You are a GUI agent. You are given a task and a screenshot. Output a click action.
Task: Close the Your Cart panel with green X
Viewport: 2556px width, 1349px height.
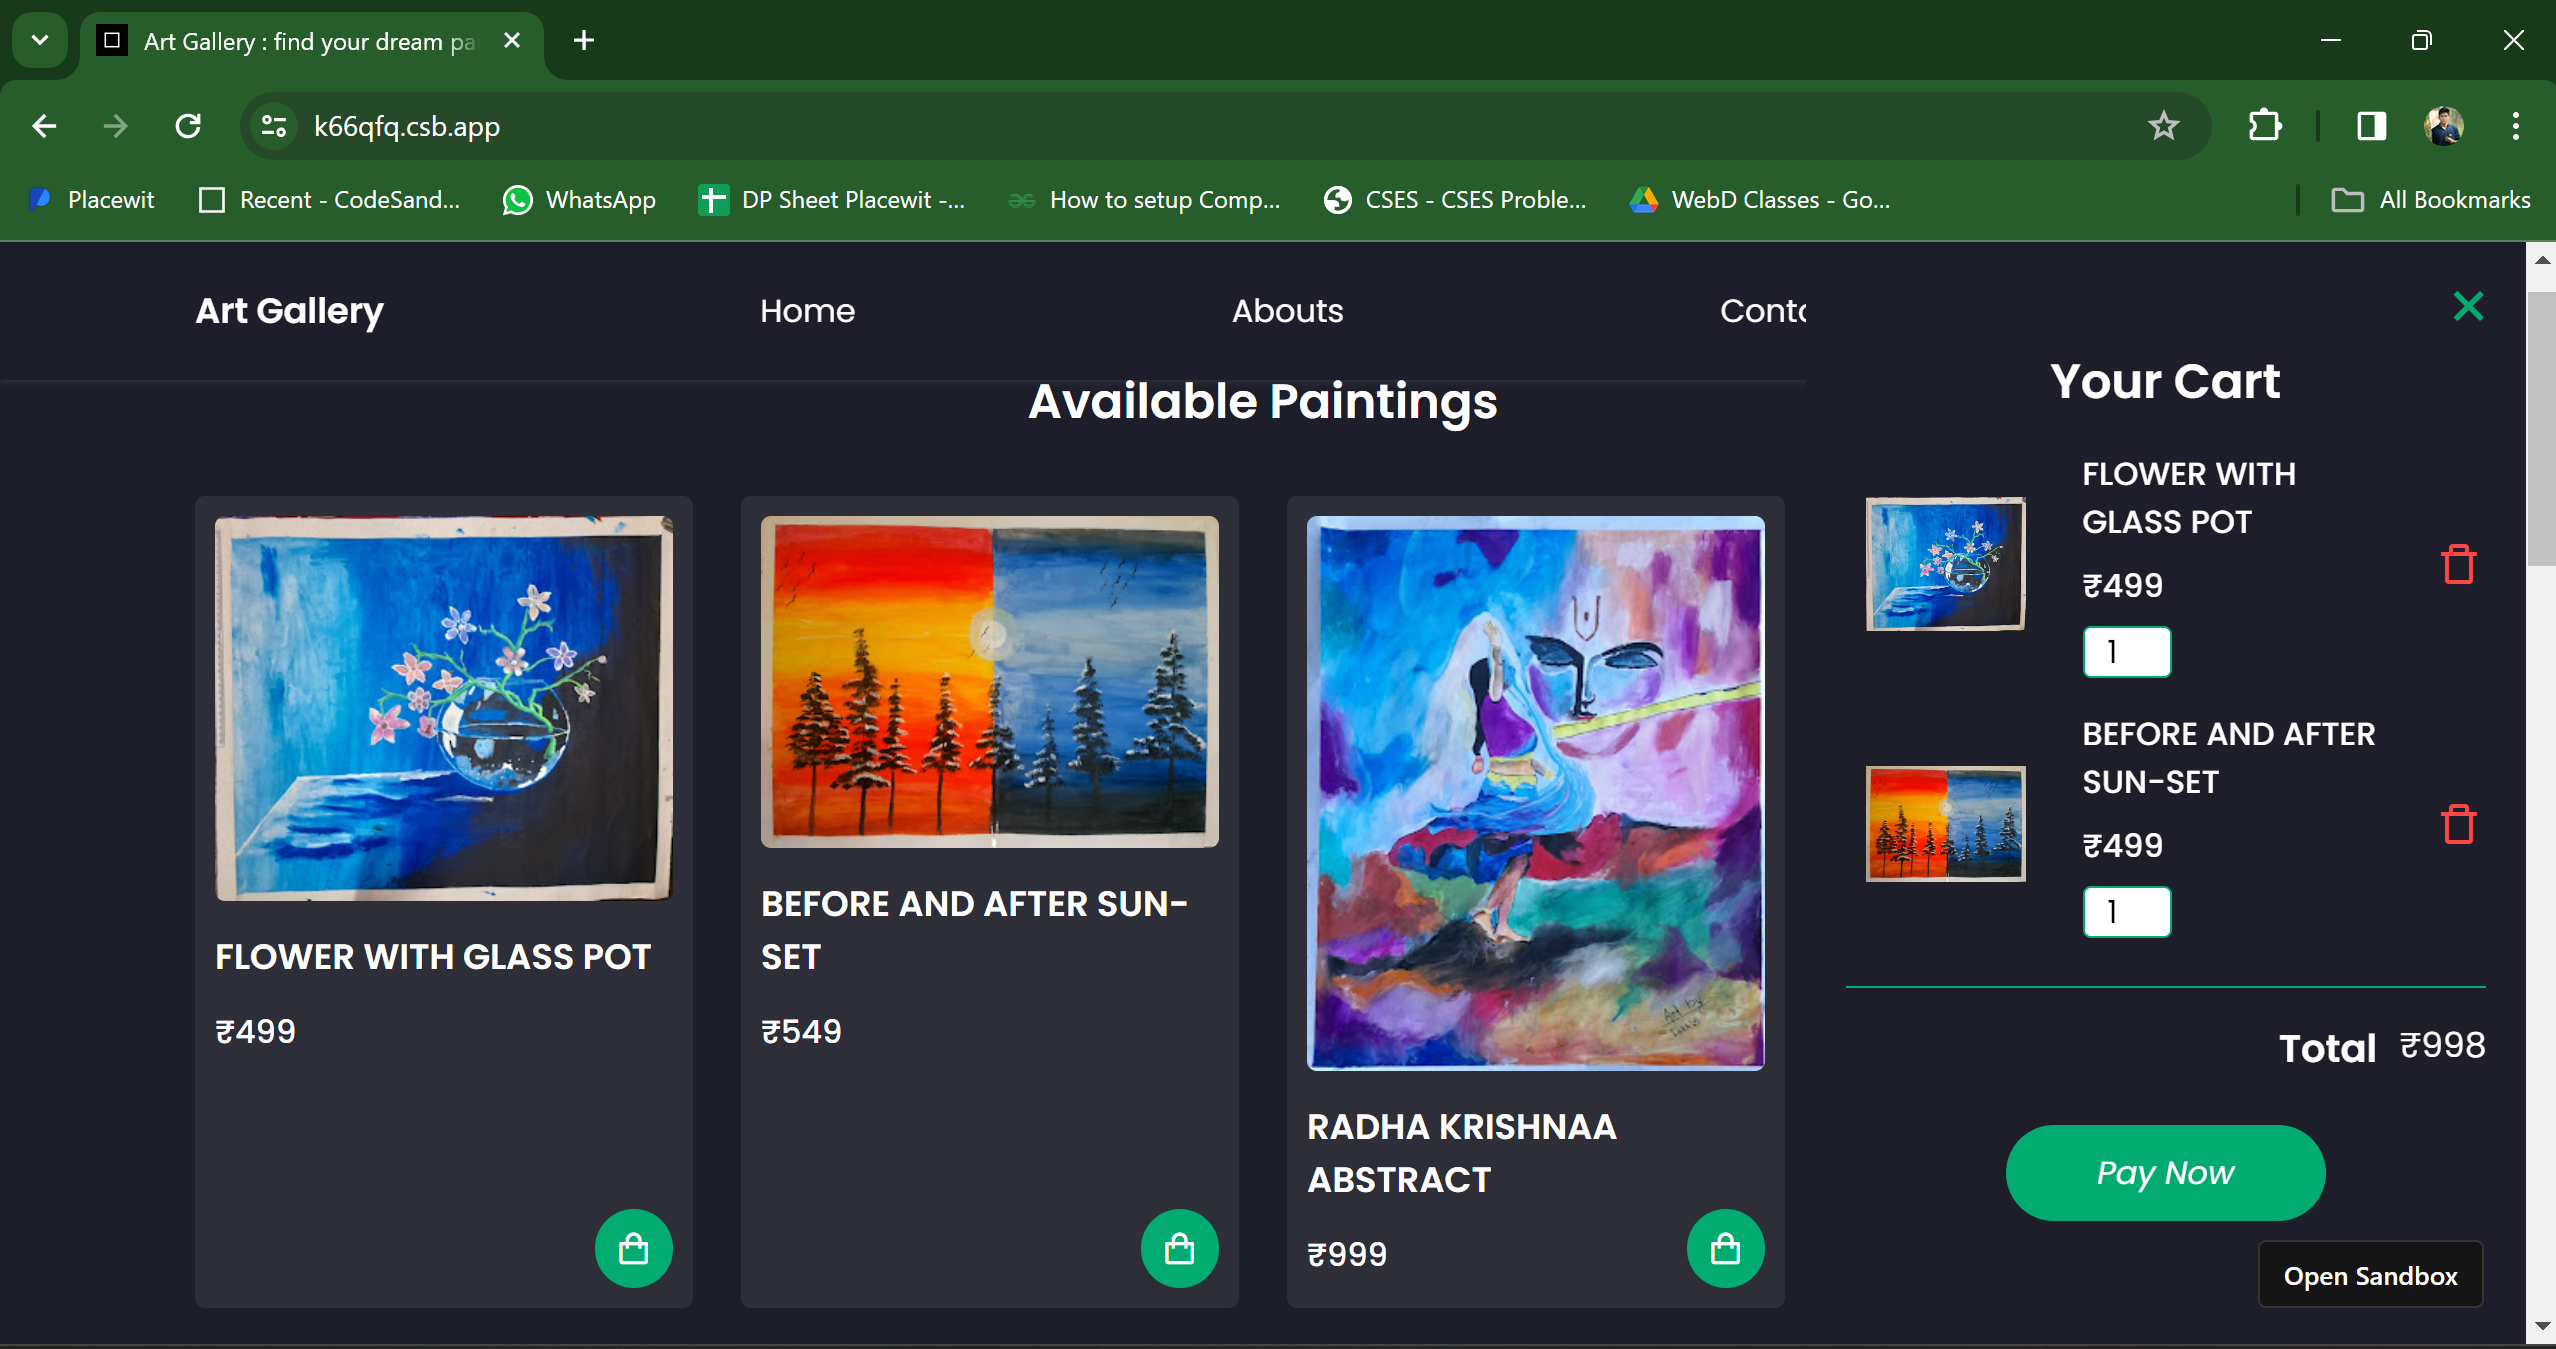coord(2468,306)
